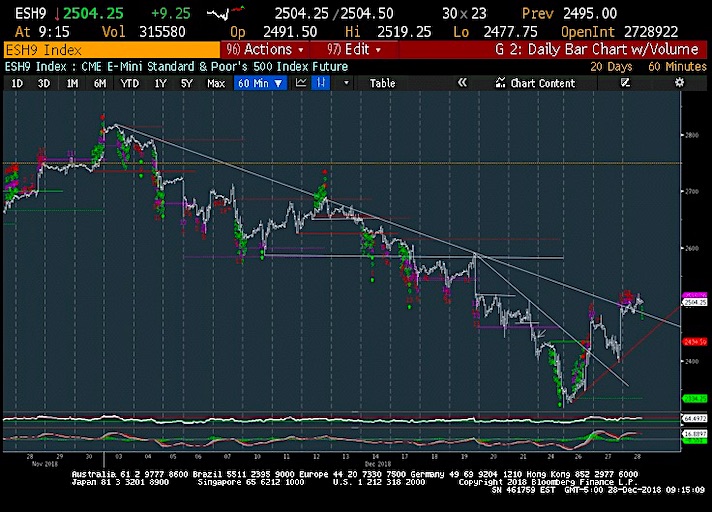The width and height of the screenshot is (712, 512).
Task: Click the magenta price tag on axis
Action: (695, 295)
